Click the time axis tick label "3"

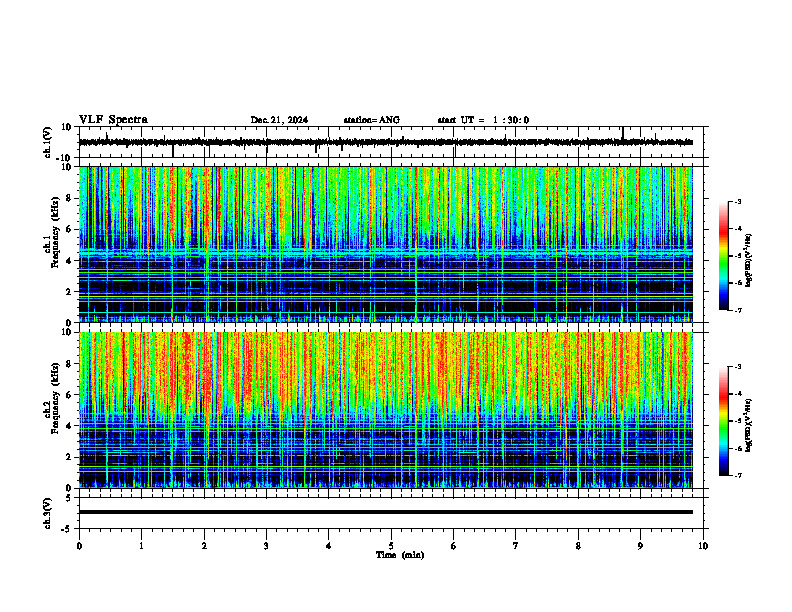click(266, 546)
